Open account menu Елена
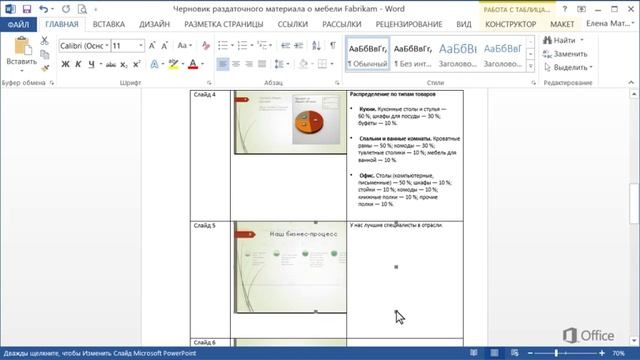Screen dimensions: 640x360 pos(610,24)
